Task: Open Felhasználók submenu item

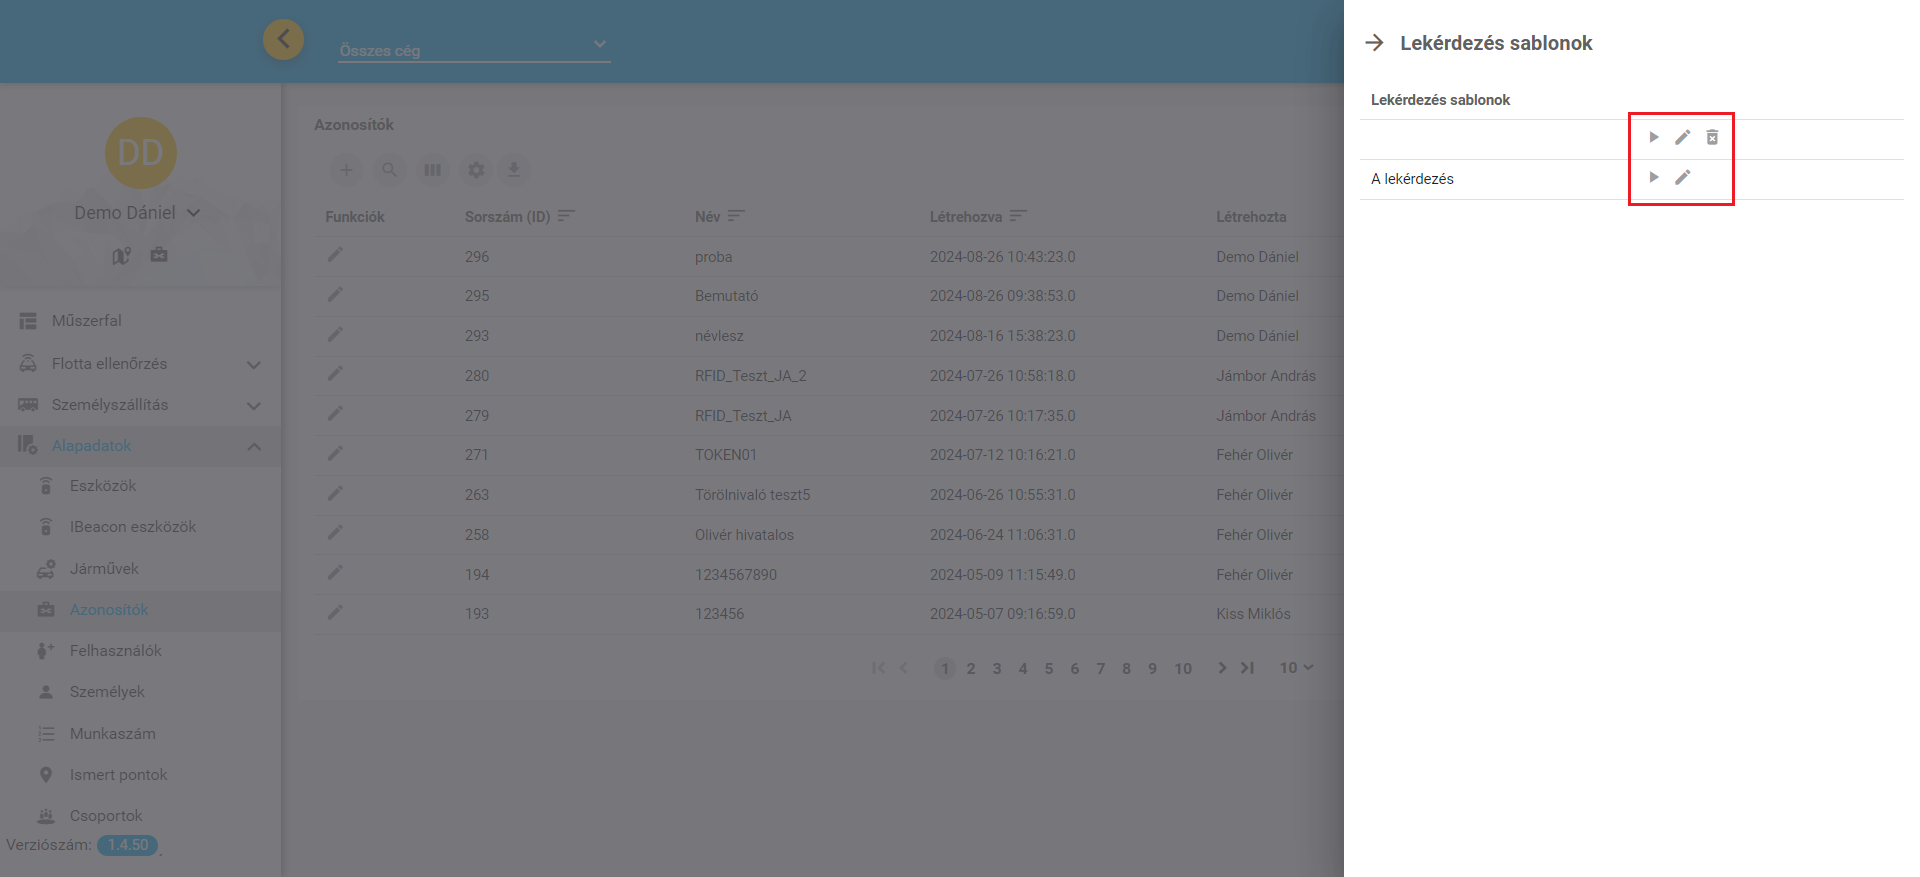Action: [140, 651]
